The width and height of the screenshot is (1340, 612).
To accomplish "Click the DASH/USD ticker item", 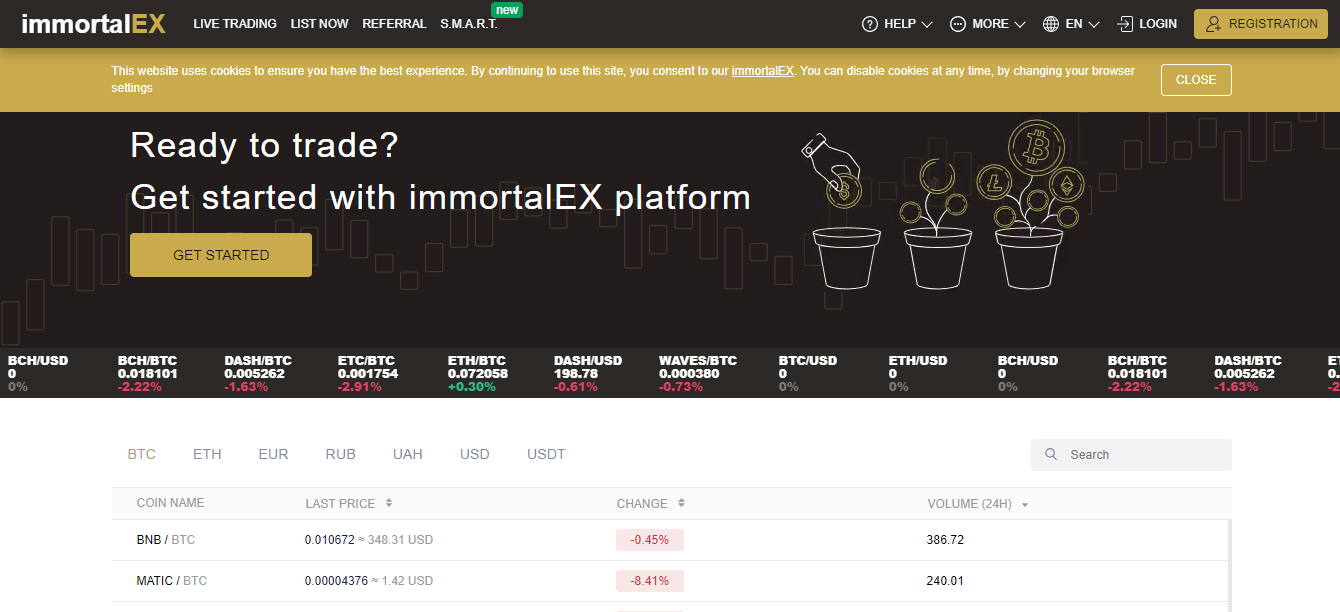I will click(588, 373).
